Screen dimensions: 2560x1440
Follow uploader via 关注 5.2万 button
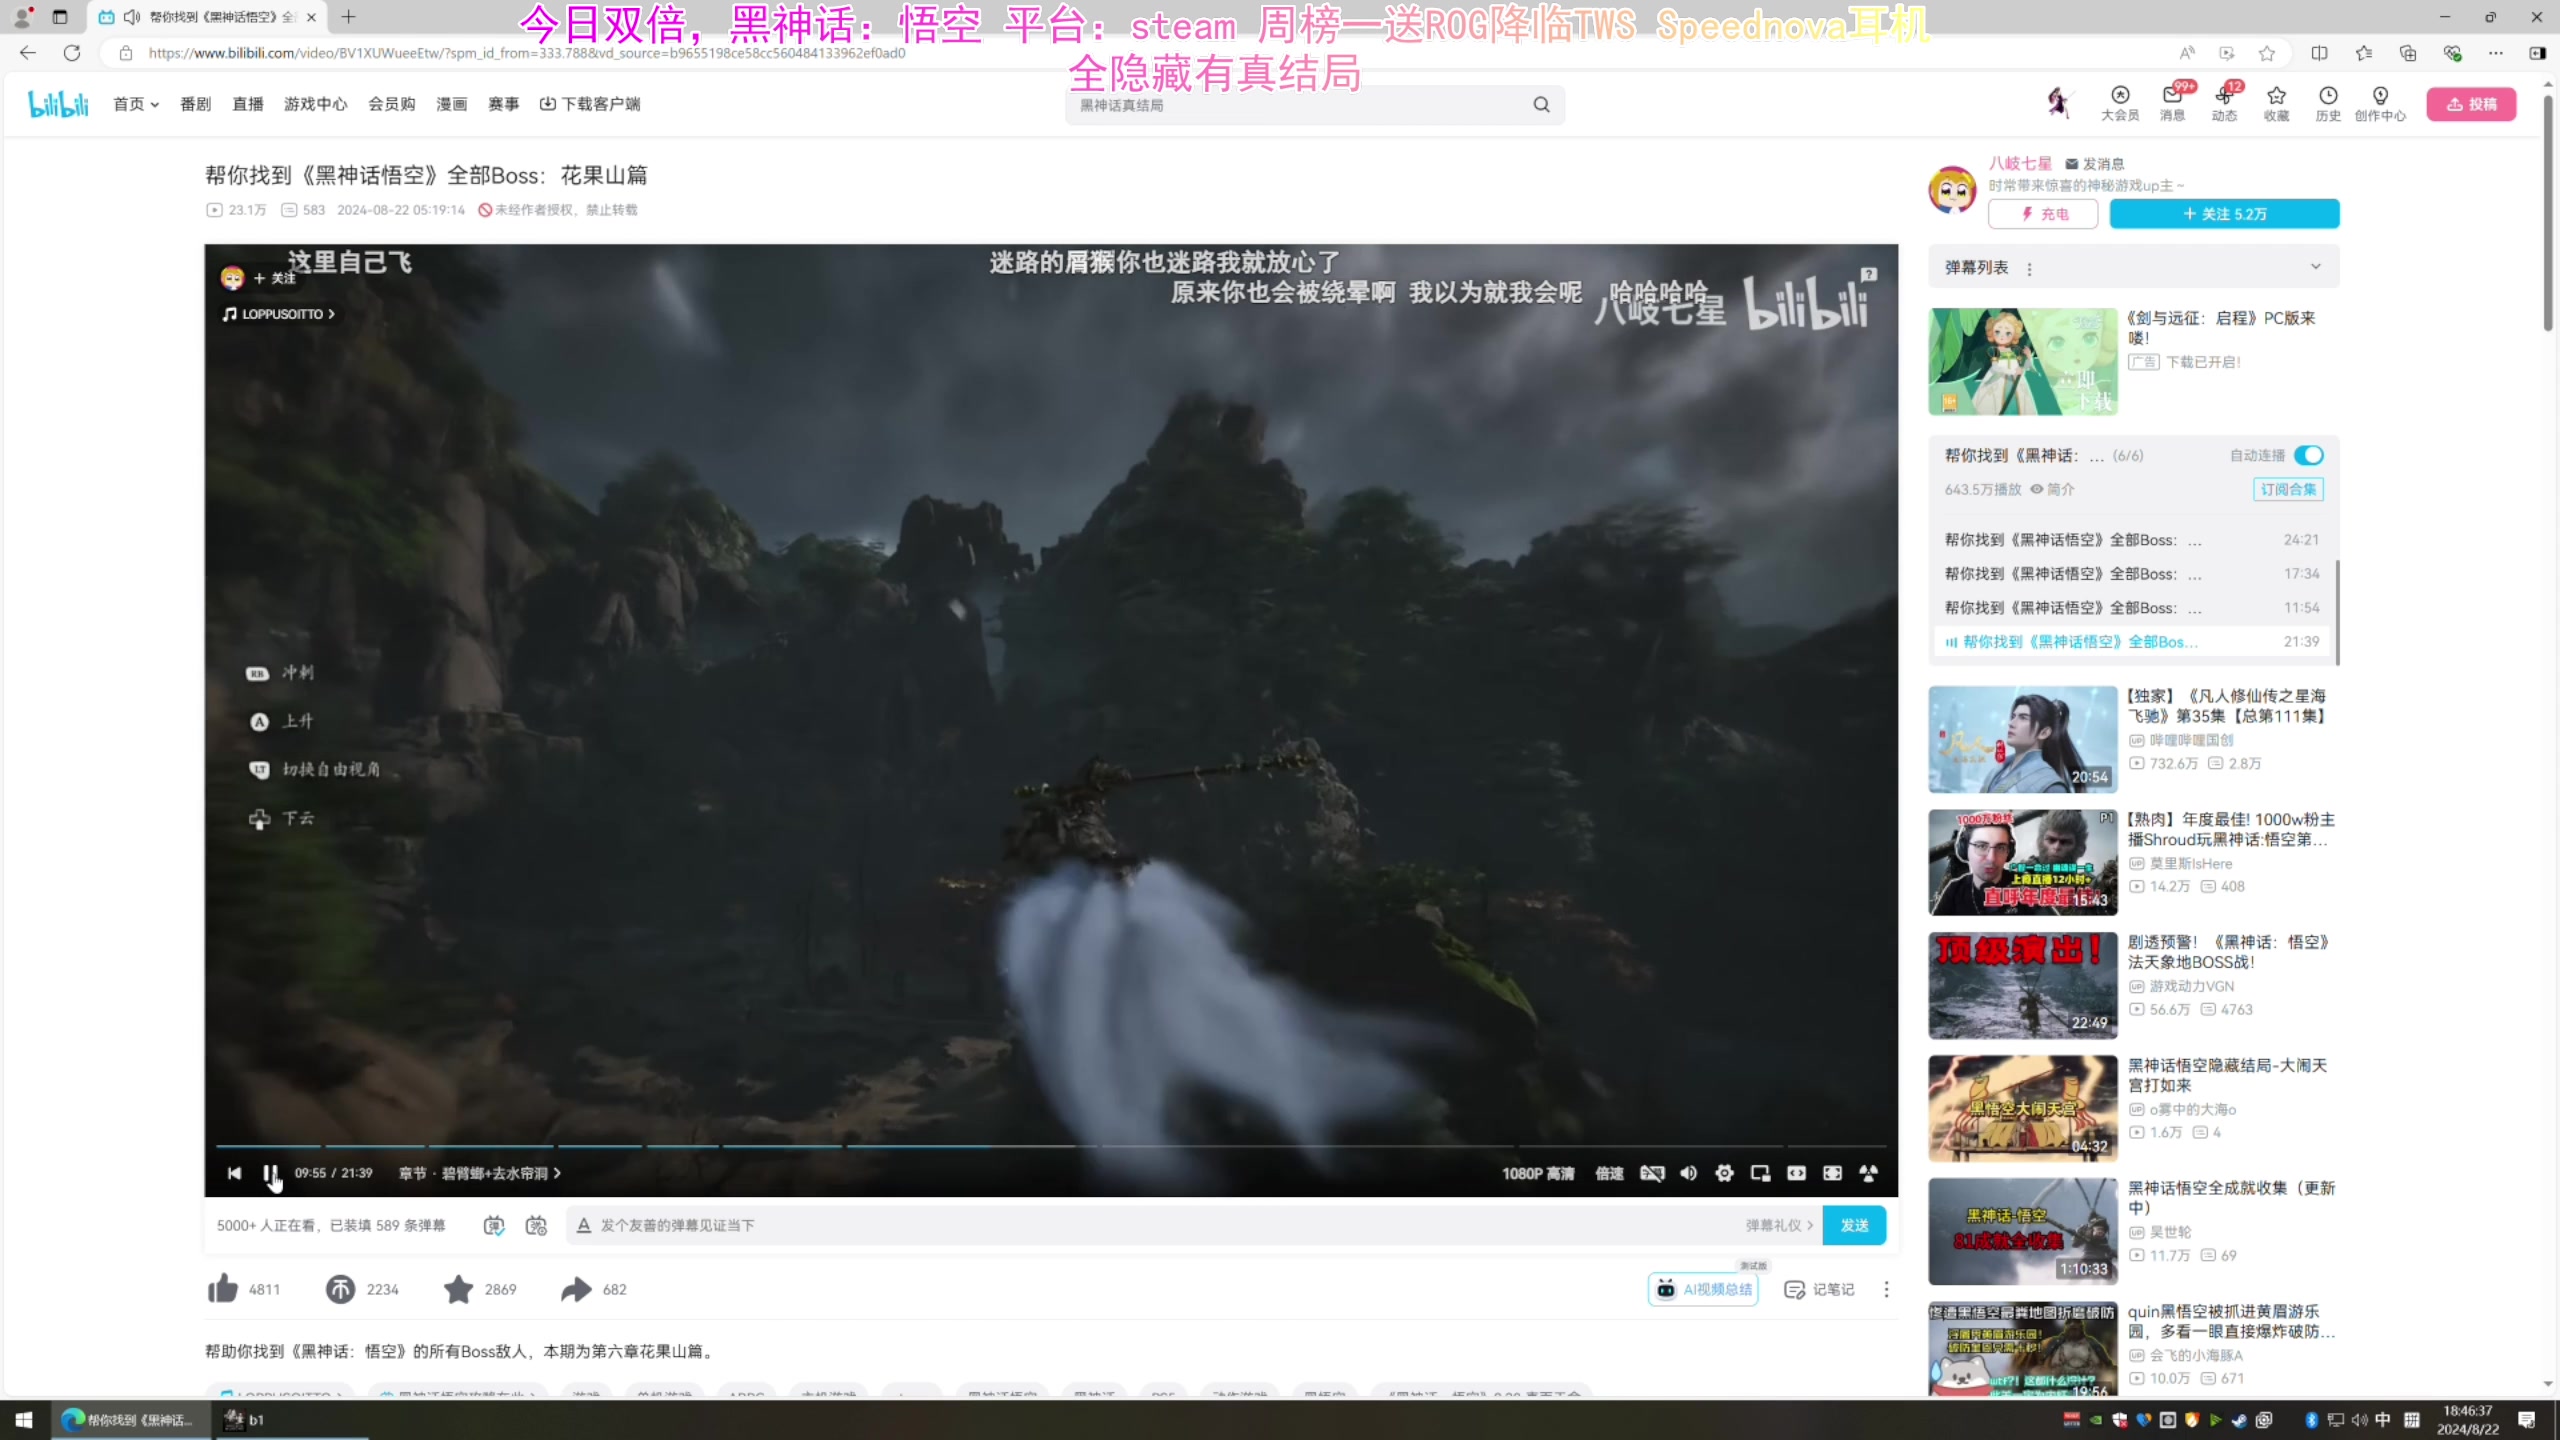point(2224,214)
